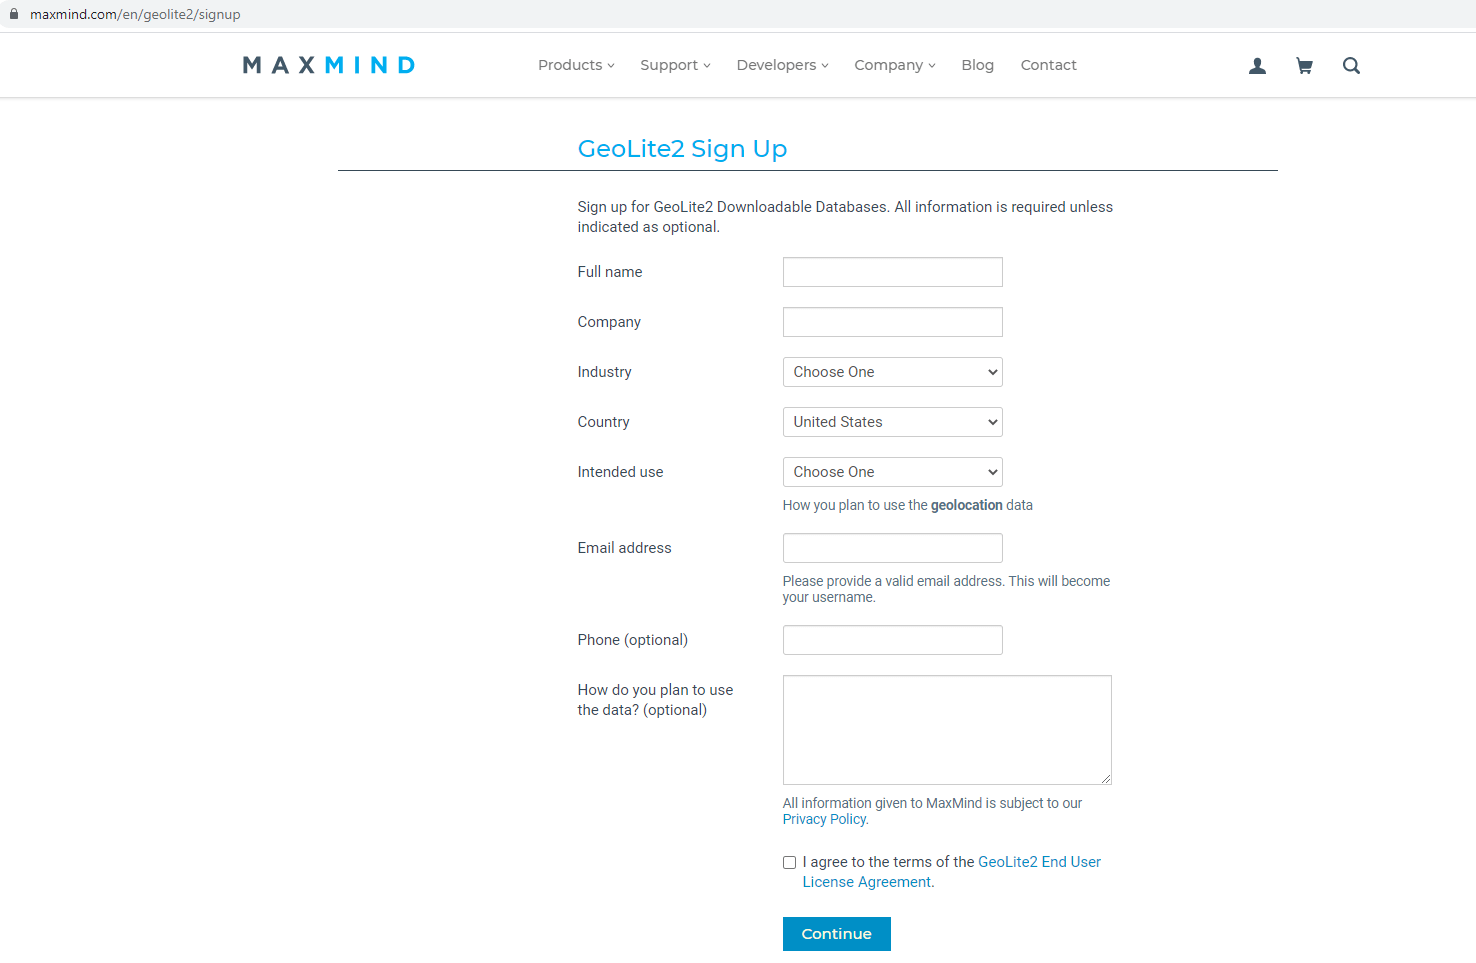Expand the Products menu
1476x963 pixels.
[575, 64]
